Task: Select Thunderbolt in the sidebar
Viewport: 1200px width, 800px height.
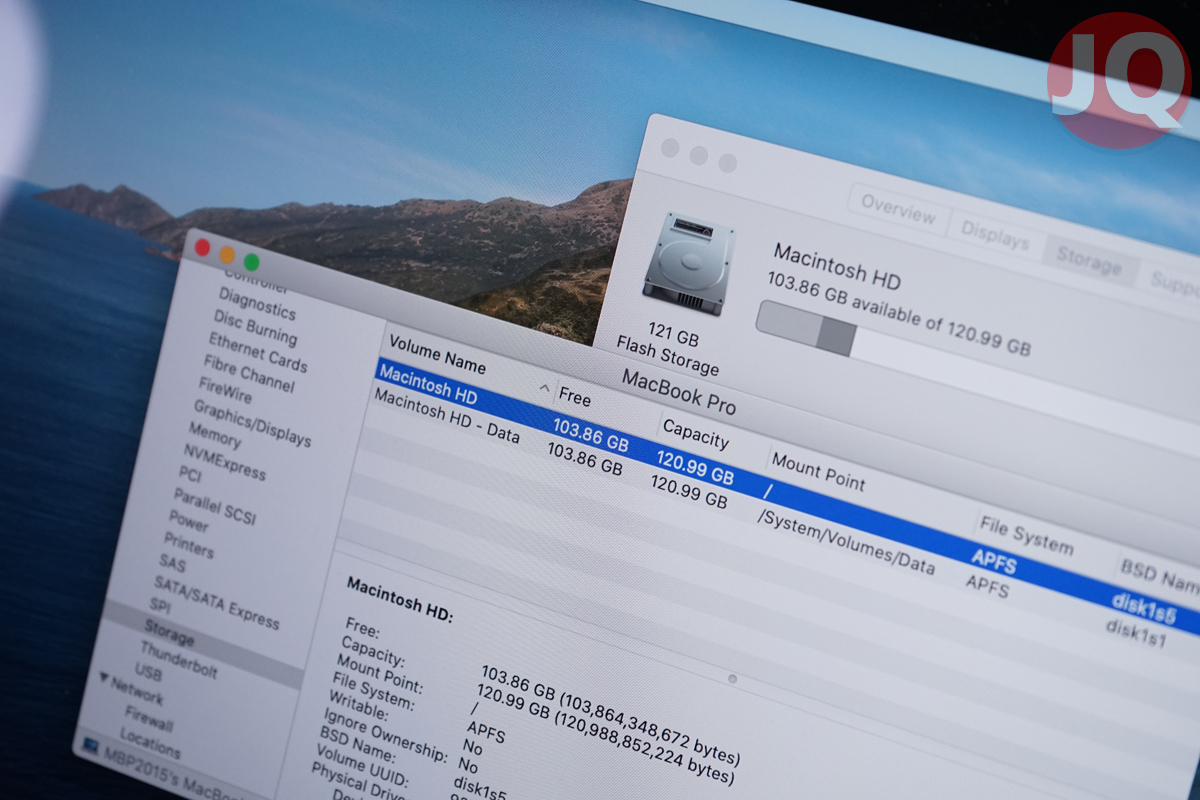Action: (178, 660)
